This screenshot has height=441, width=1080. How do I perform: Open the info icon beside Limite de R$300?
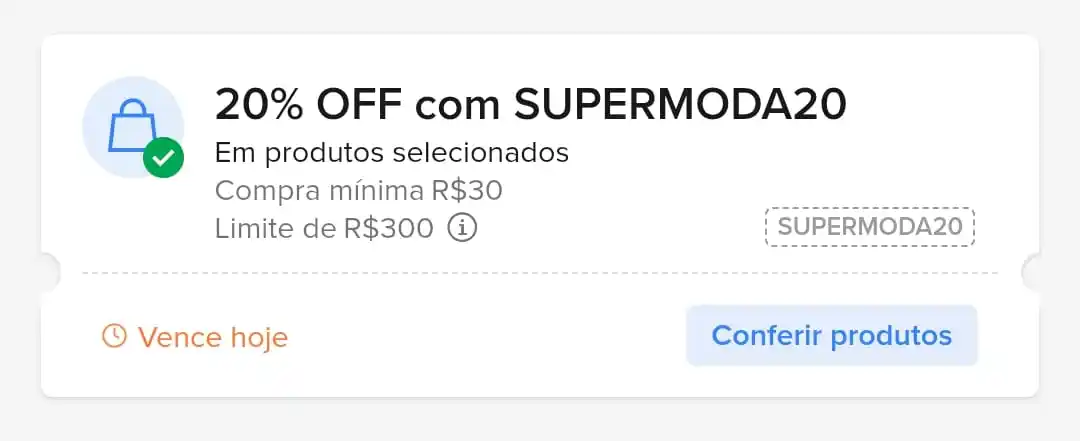[x=463, y=228]
